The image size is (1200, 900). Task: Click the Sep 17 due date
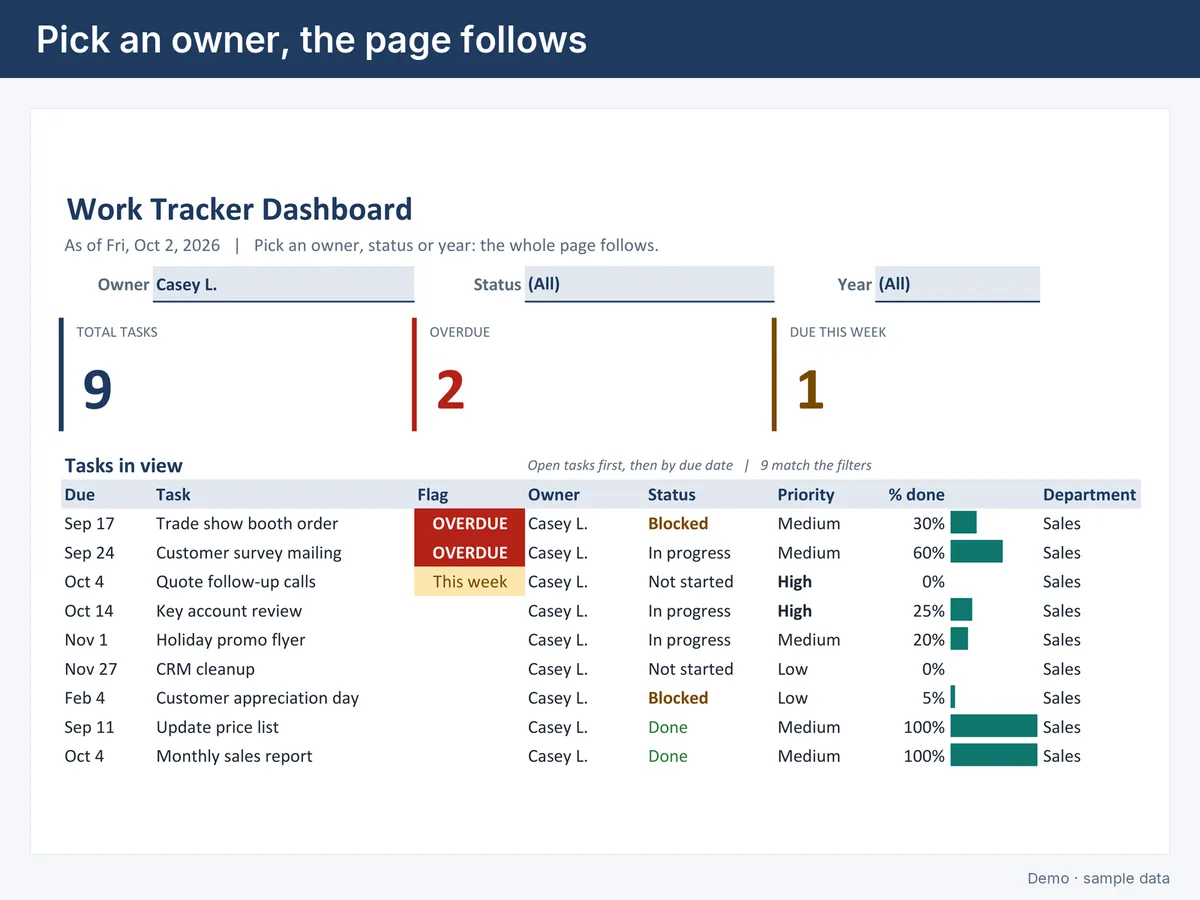coord(89,523)
